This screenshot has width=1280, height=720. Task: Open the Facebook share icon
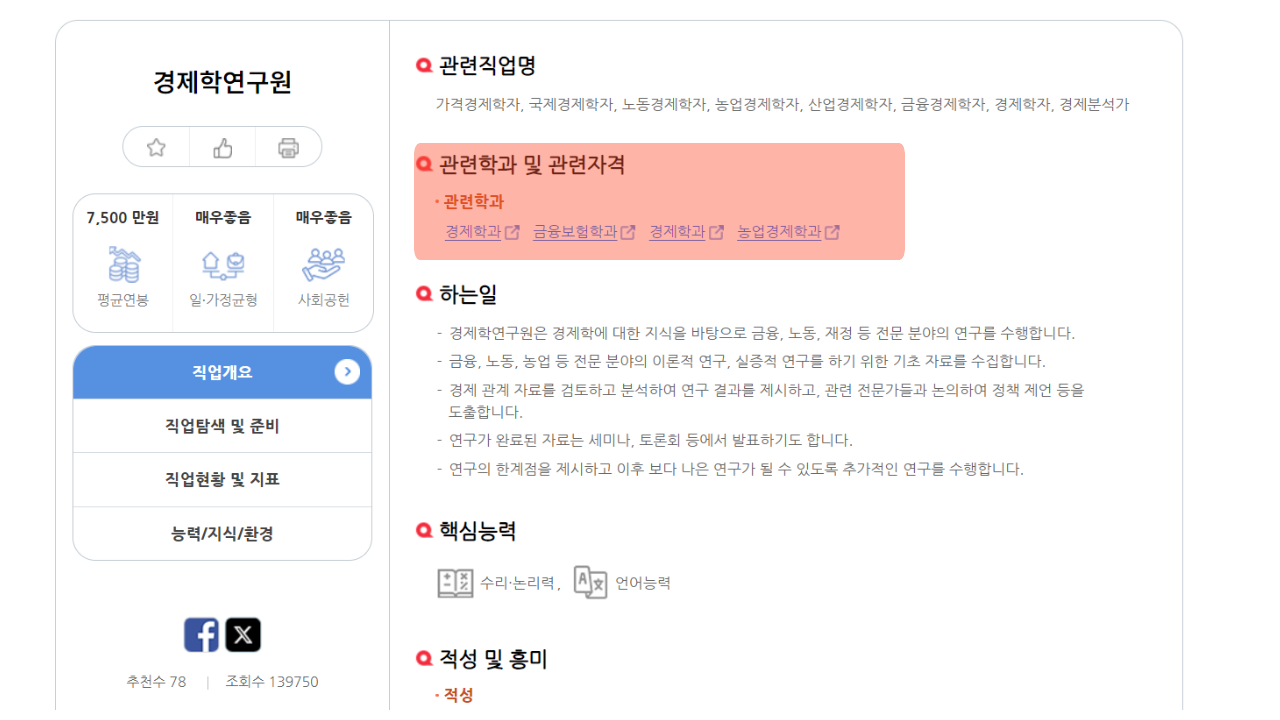click(202, 633)
